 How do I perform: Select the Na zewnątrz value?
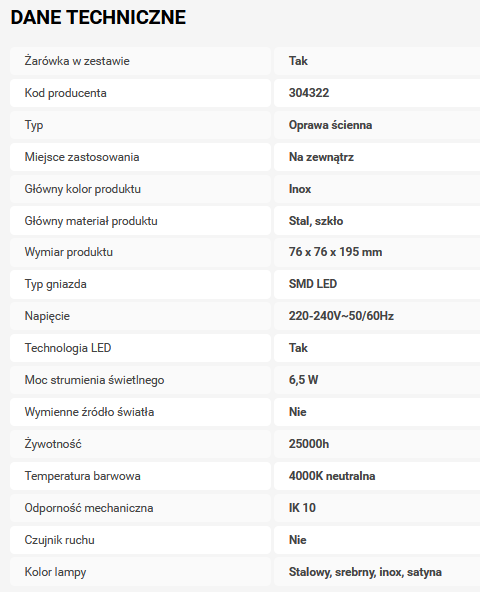[x=321, y=157]
